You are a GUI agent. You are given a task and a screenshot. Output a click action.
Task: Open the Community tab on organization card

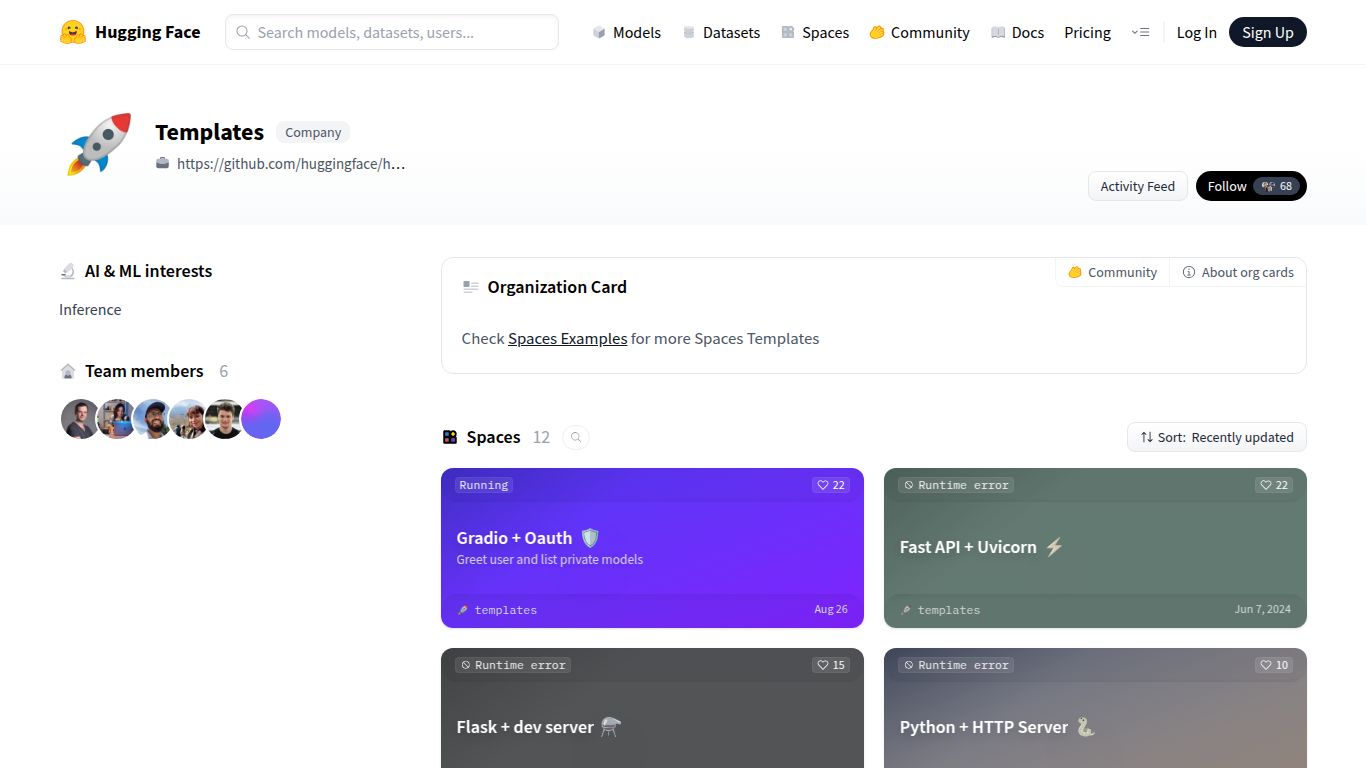click(1112, 272)
